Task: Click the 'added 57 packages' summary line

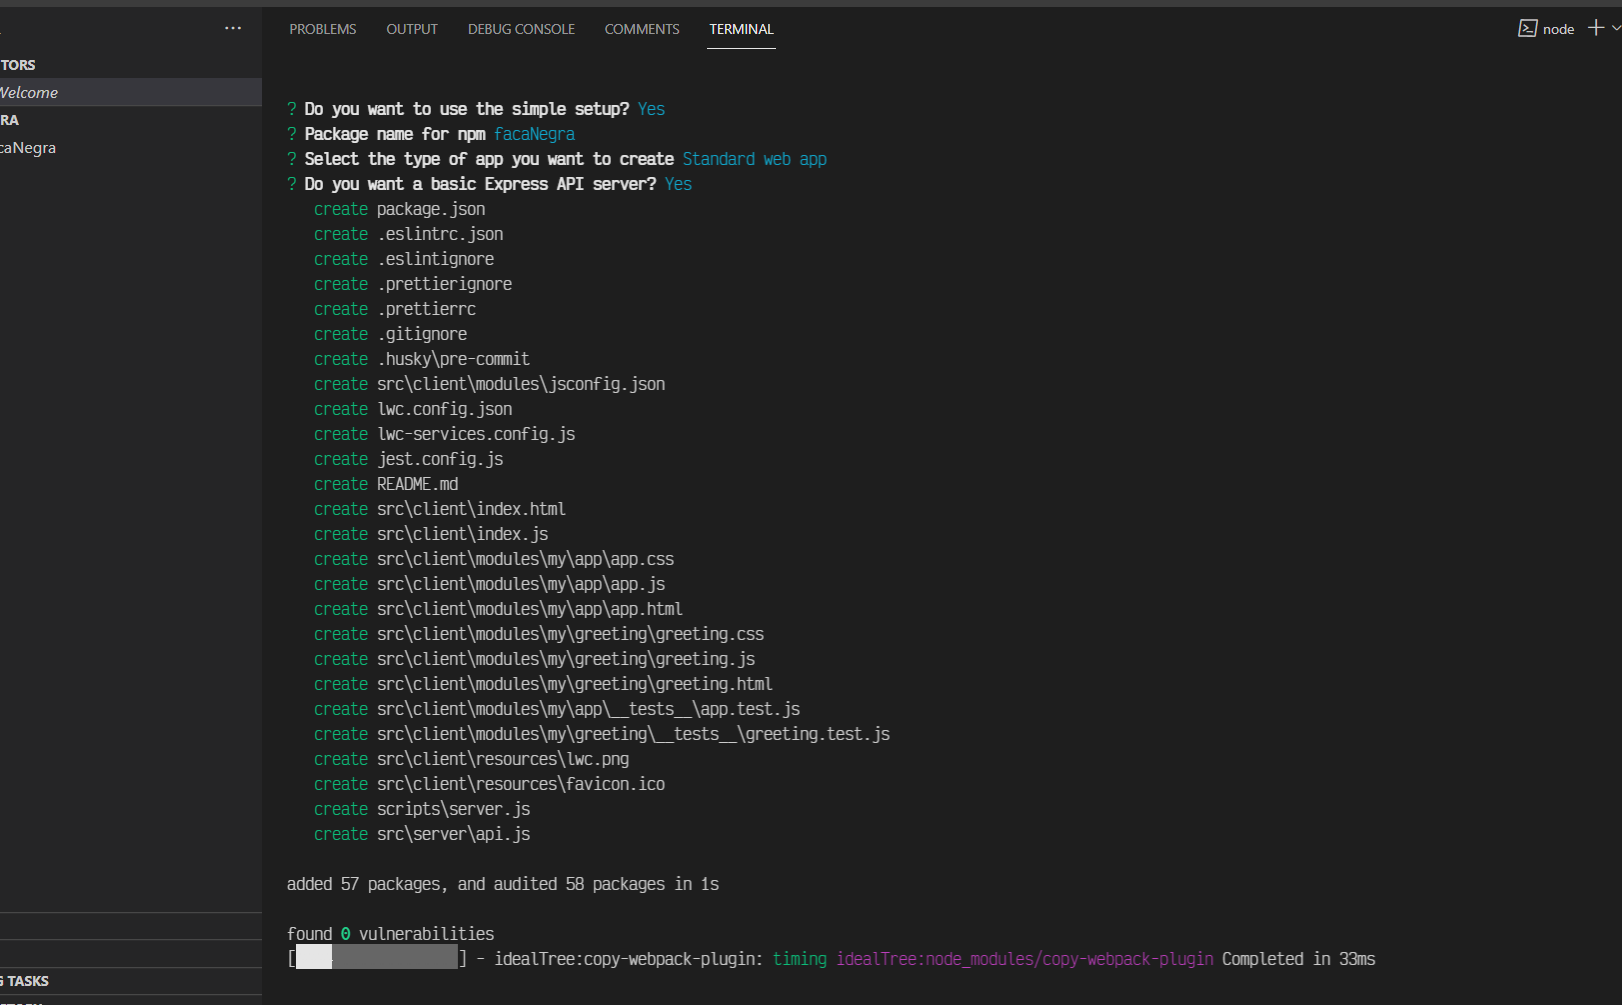Action: tap(503, 884)
